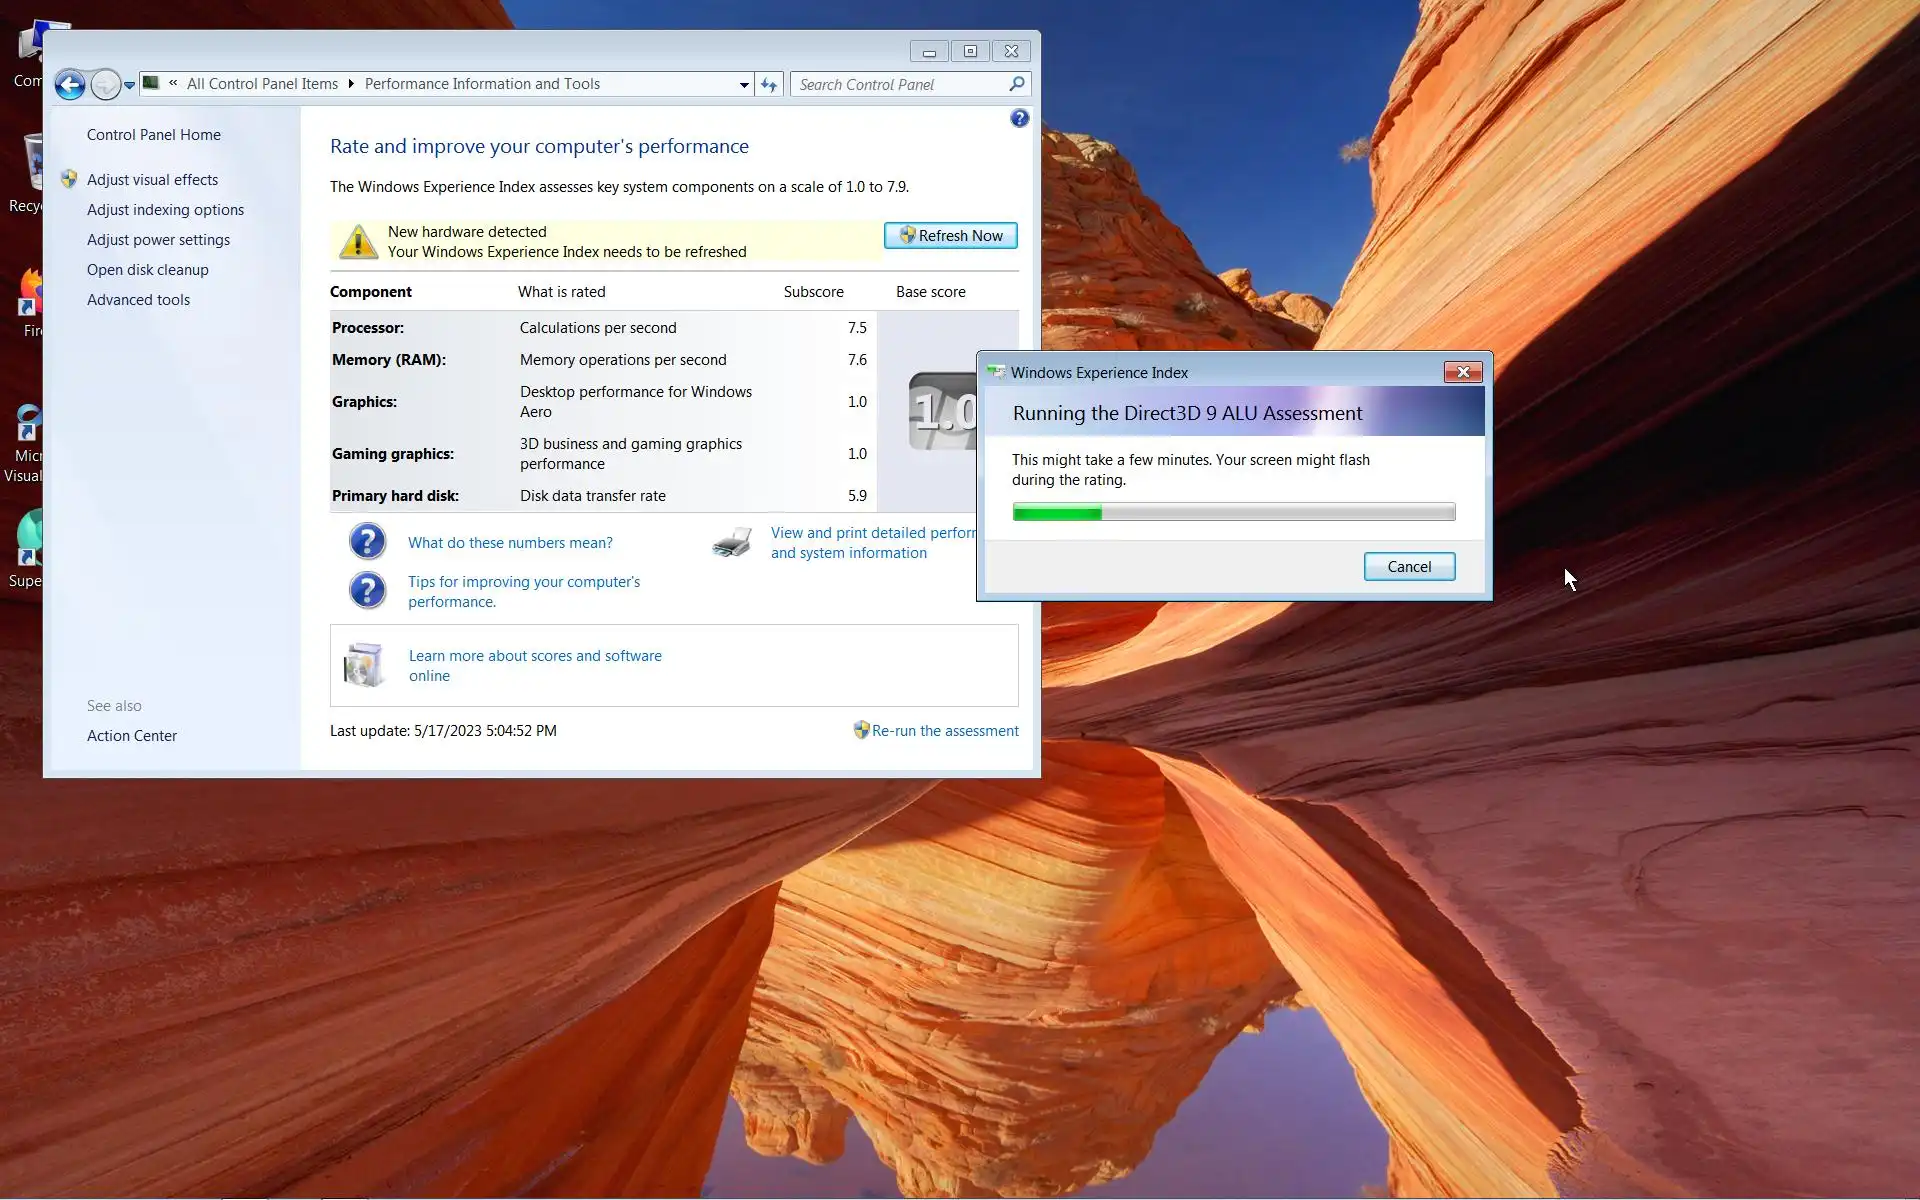The height and width of the screenshot is (1200, 1920).
Task: Click the magnifier search icon
Action: (1017, 84)
